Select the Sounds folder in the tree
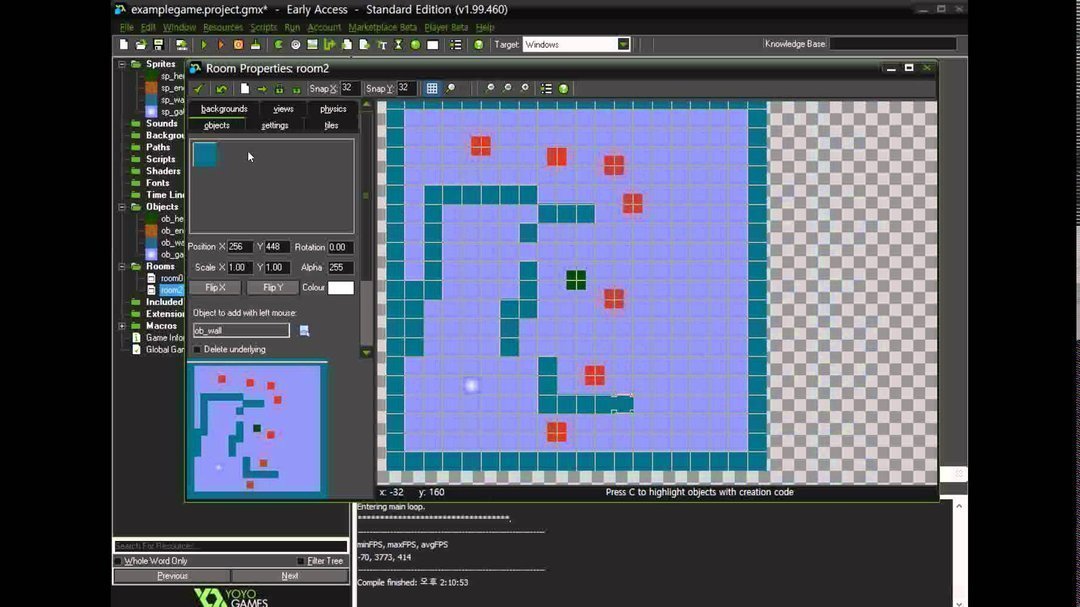 point(161,123)
